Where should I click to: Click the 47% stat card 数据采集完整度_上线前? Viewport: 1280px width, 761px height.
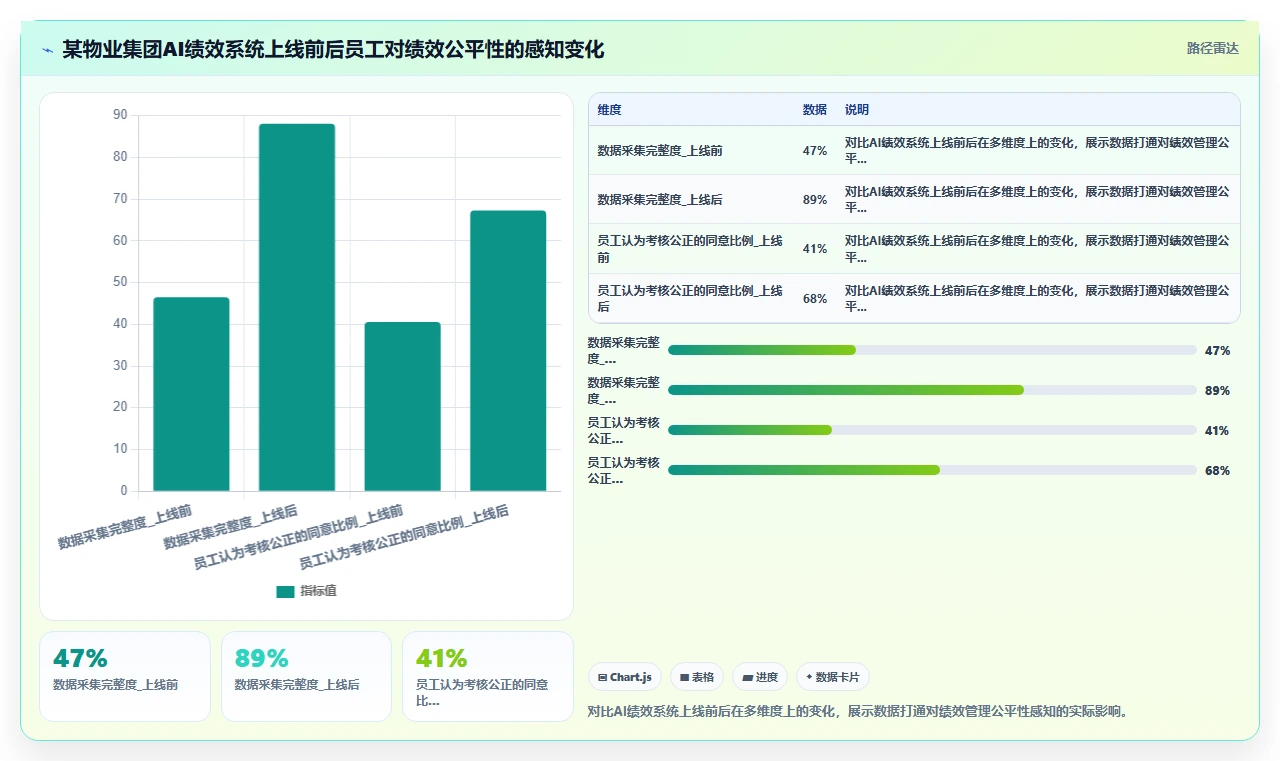click(125, 676)
